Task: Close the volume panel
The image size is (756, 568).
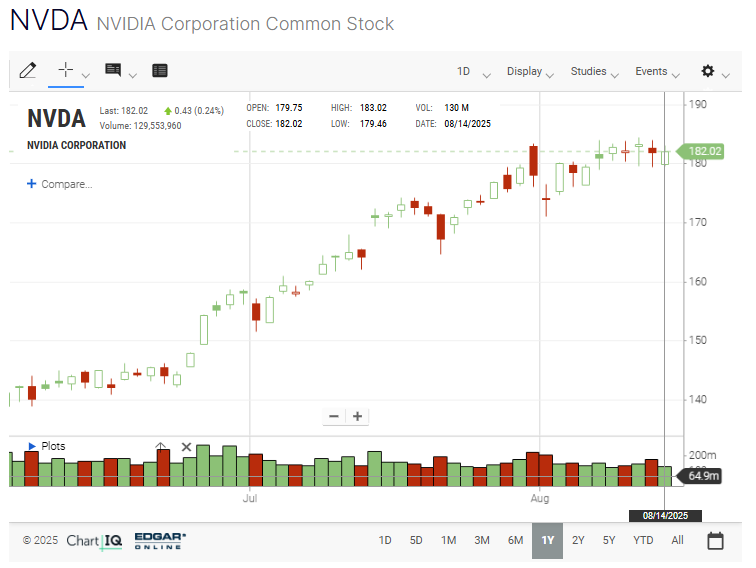Action: (186, 447)
